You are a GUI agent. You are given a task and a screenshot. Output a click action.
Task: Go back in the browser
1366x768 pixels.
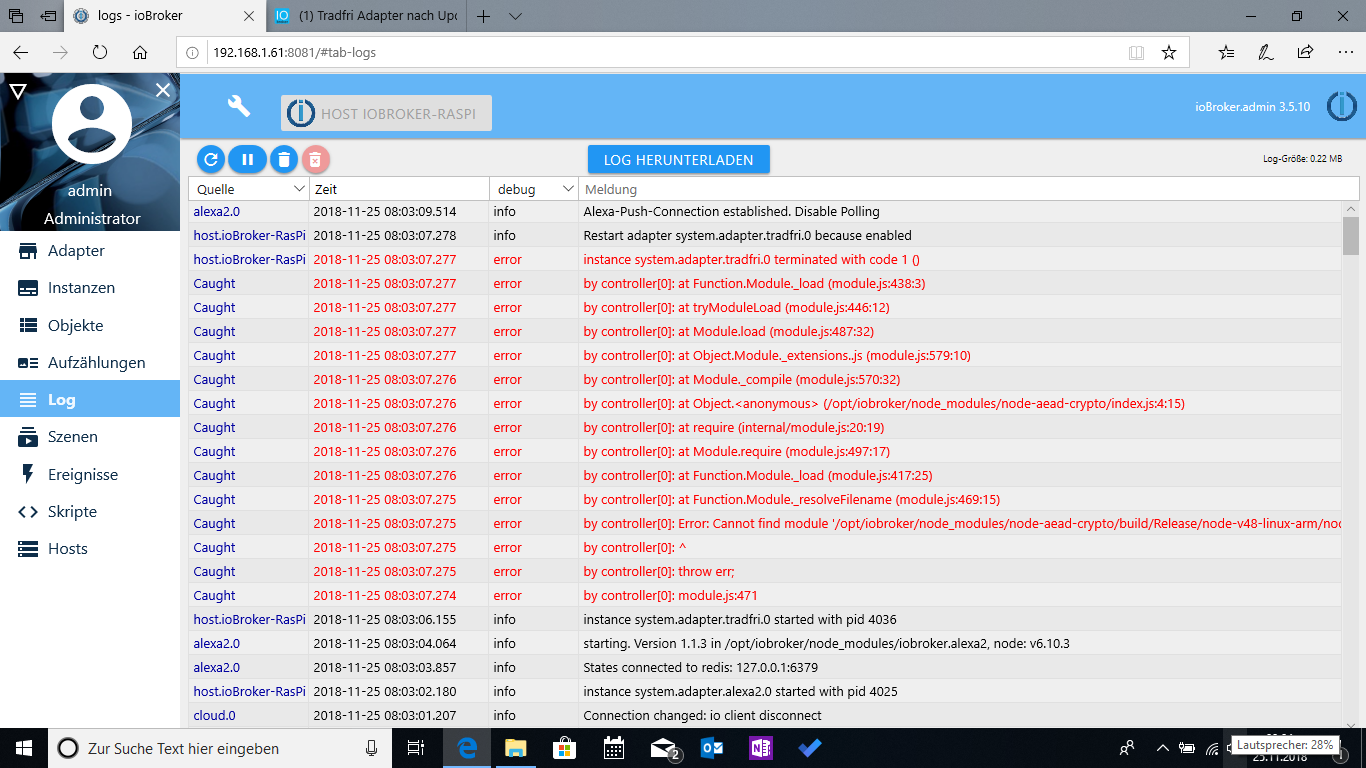[x=21, y=53]
